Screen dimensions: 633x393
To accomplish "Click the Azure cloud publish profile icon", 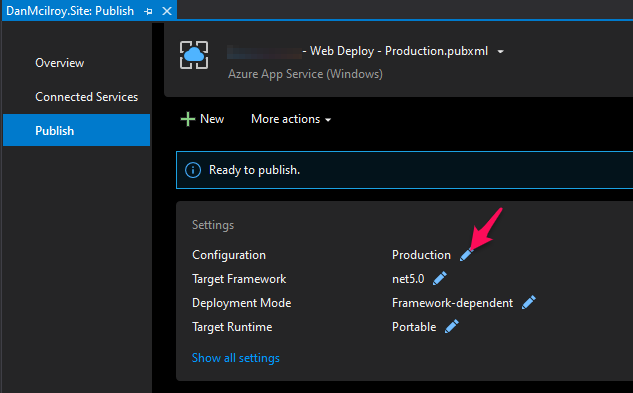I will [x=194, y=55].
